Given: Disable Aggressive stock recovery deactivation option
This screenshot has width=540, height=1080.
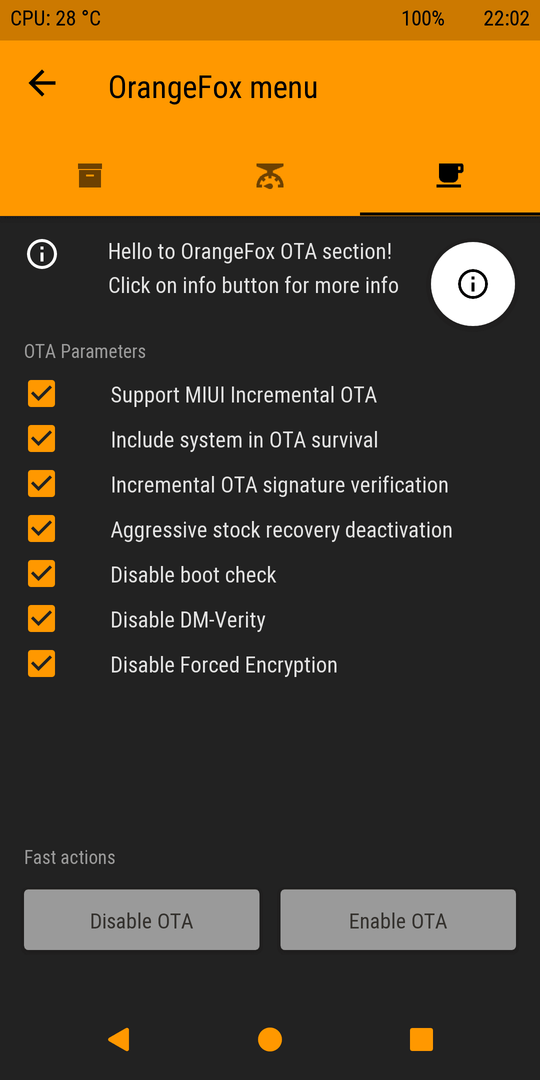Looking at the screenshot, I should click(x=41, y=529).
